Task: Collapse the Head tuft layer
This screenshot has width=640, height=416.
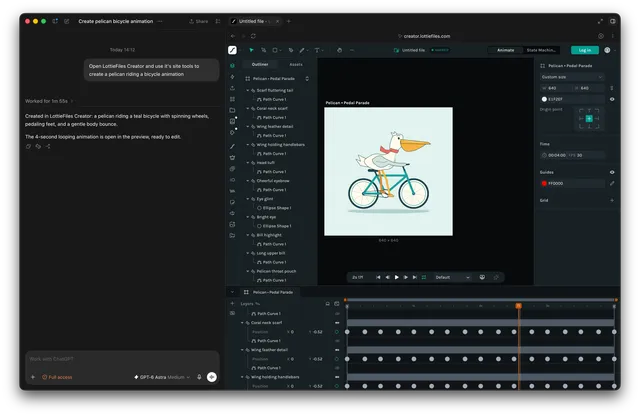Action: coord(247,162)
